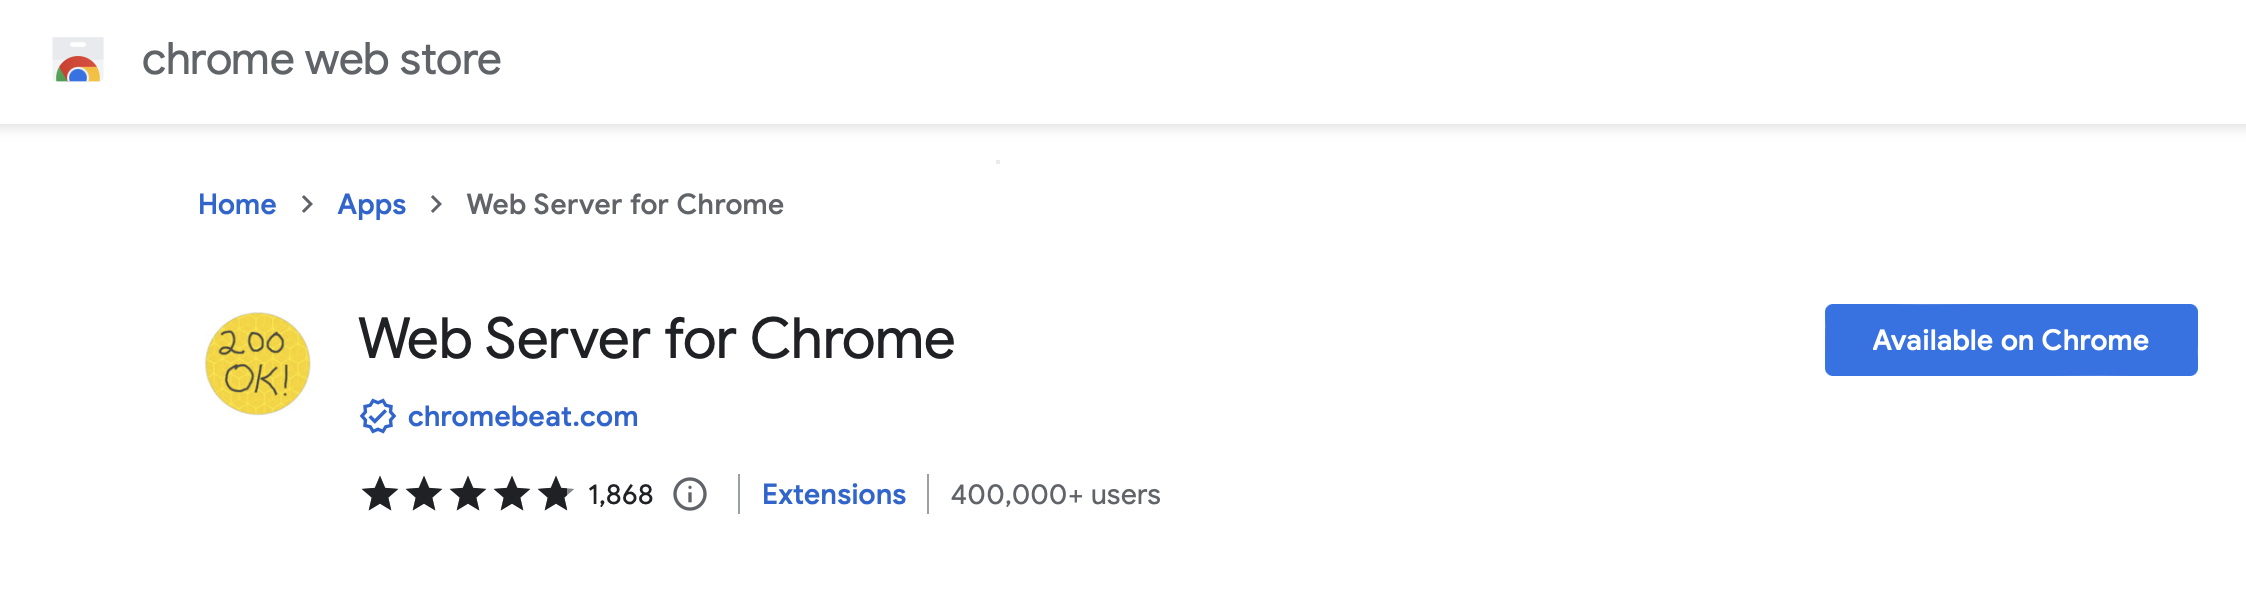
Task: Click the fourth rating star
Action: point(512,494)
